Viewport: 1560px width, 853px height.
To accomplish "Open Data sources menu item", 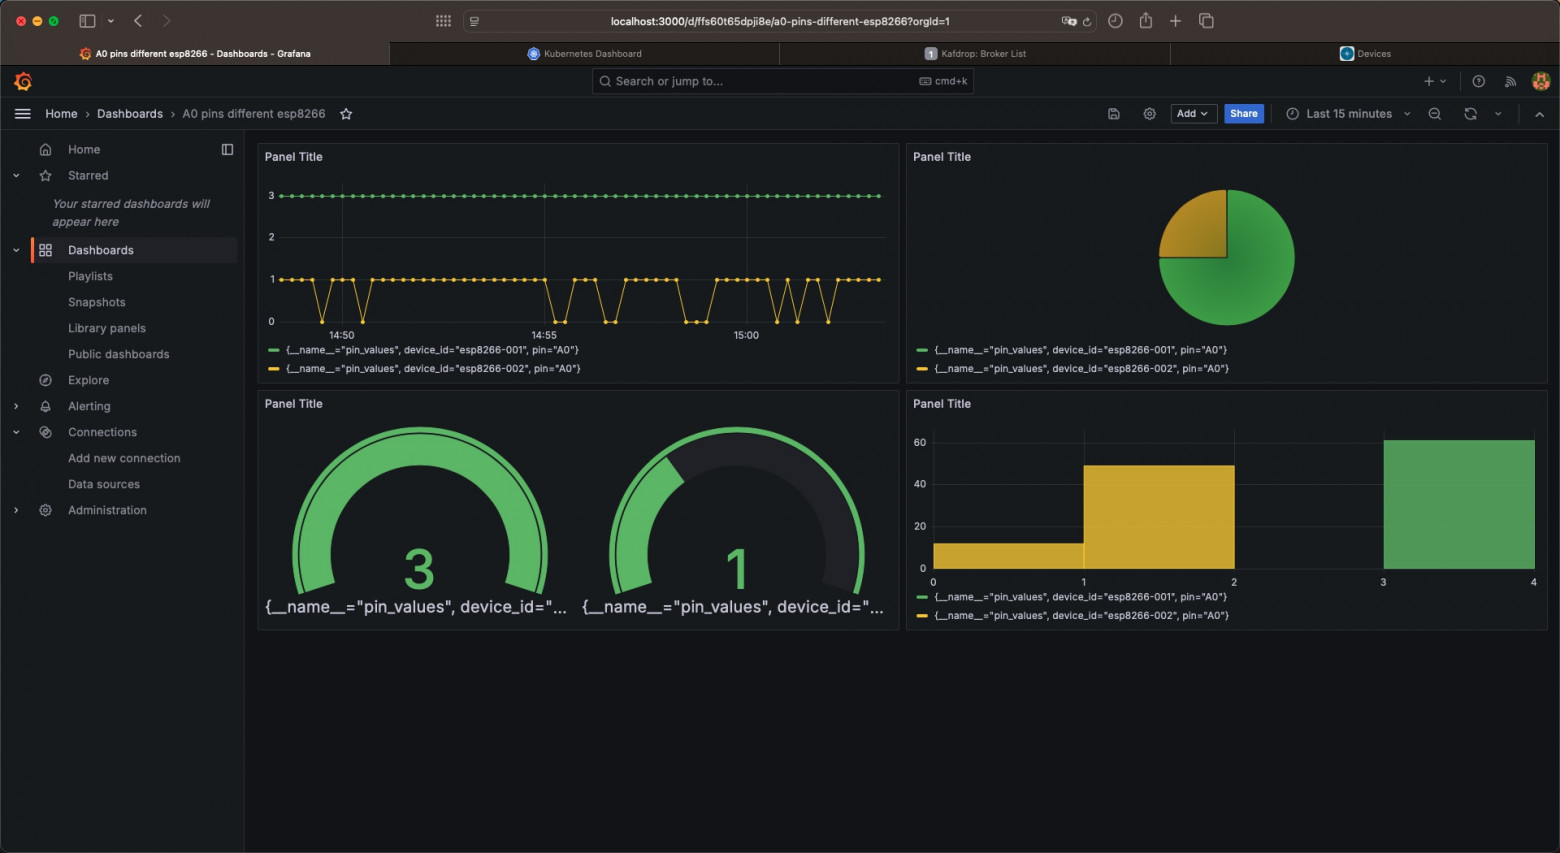I will pos(104,484).
